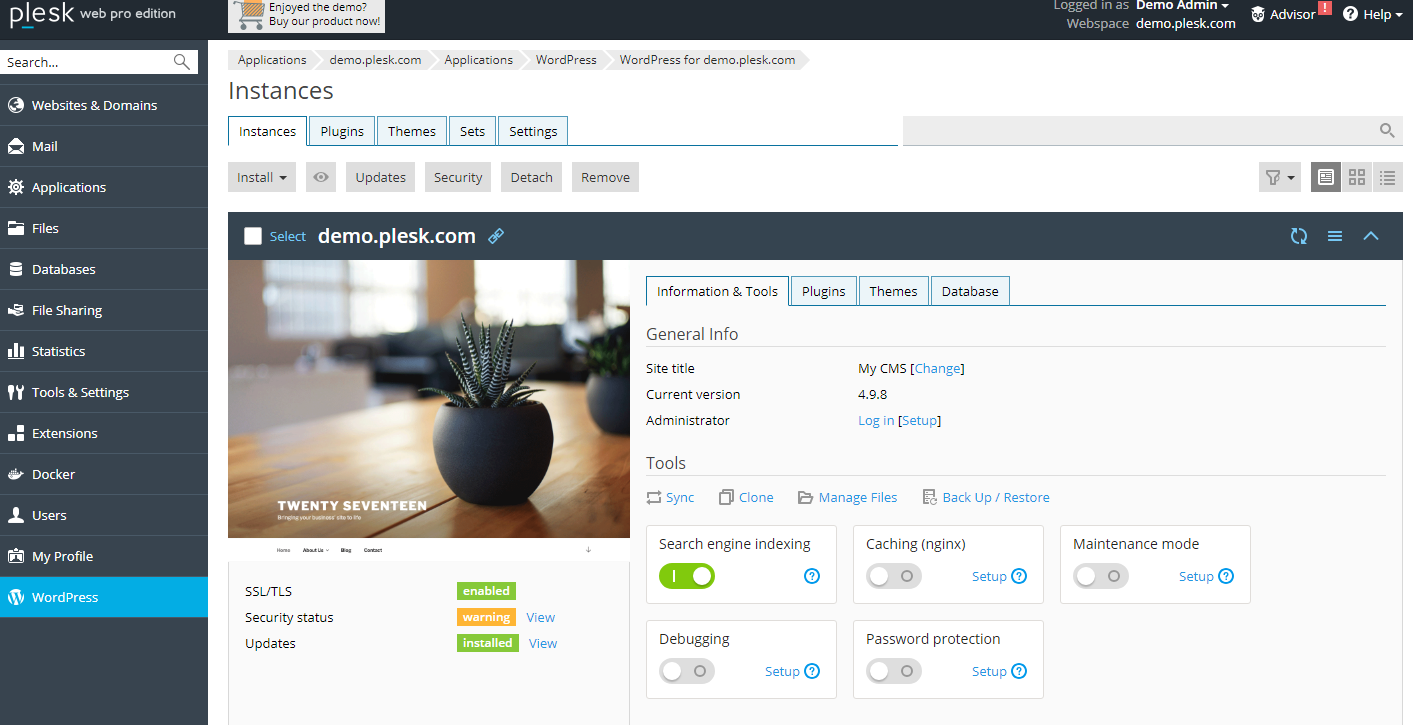Click the link icon beside demo.plesk.com
This screenshot has height=725, width=1413.
(496, 236)
